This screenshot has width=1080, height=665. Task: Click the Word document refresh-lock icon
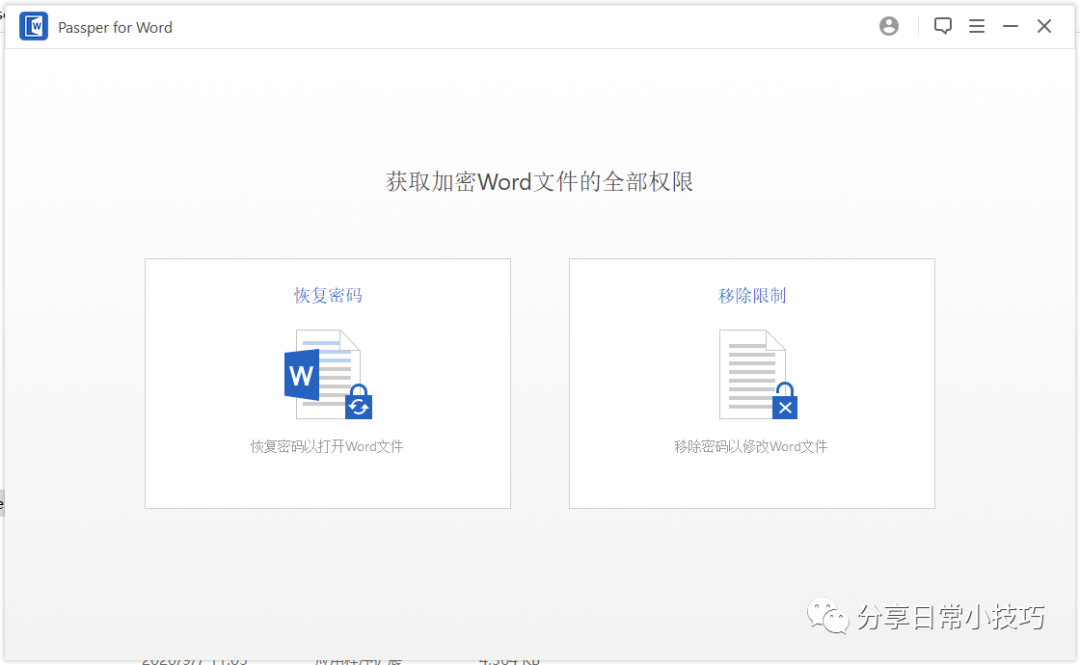(328, 374)
